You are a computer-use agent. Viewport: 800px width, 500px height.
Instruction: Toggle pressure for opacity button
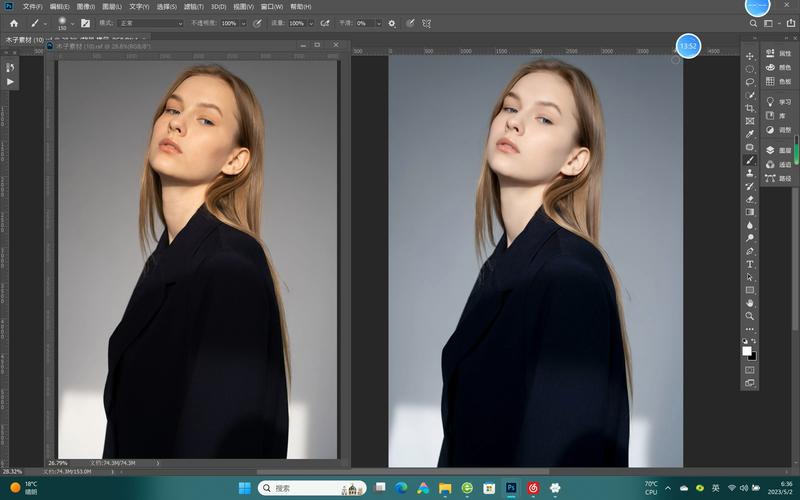[x=258, y=23]
